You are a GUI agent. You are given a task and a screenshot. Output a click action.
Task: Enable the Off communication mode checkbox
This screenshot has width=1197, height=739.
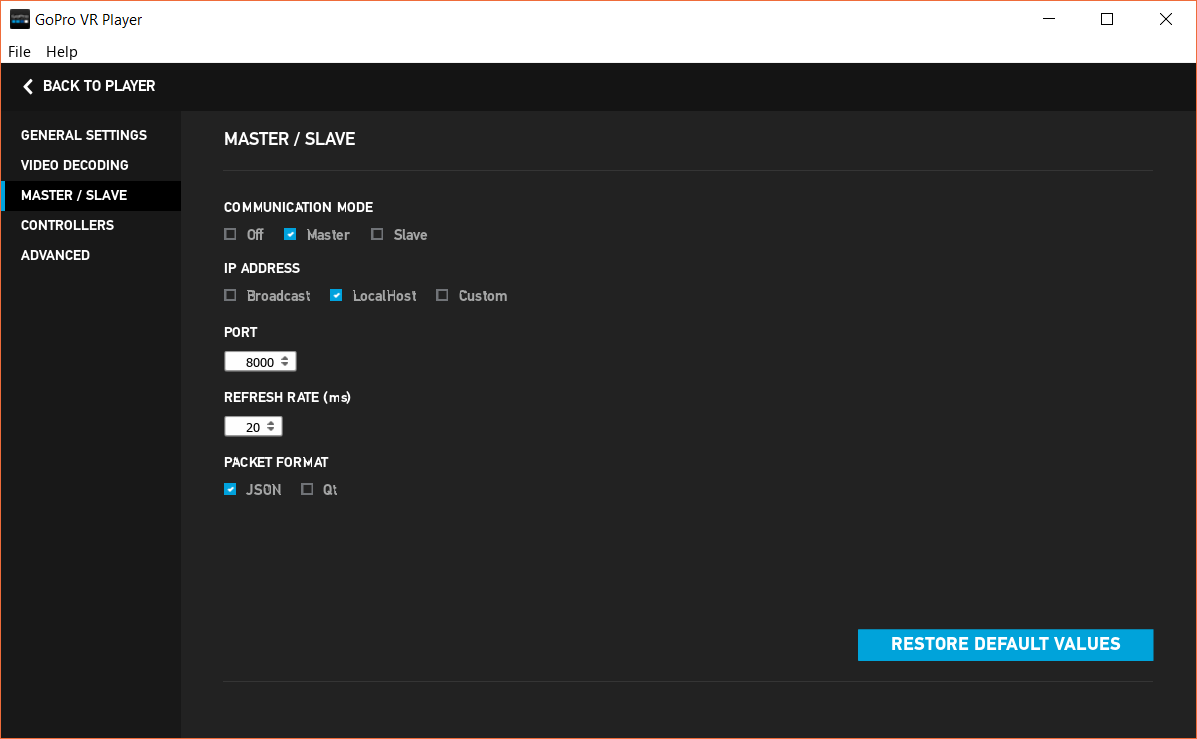click(x=230, y=235)
